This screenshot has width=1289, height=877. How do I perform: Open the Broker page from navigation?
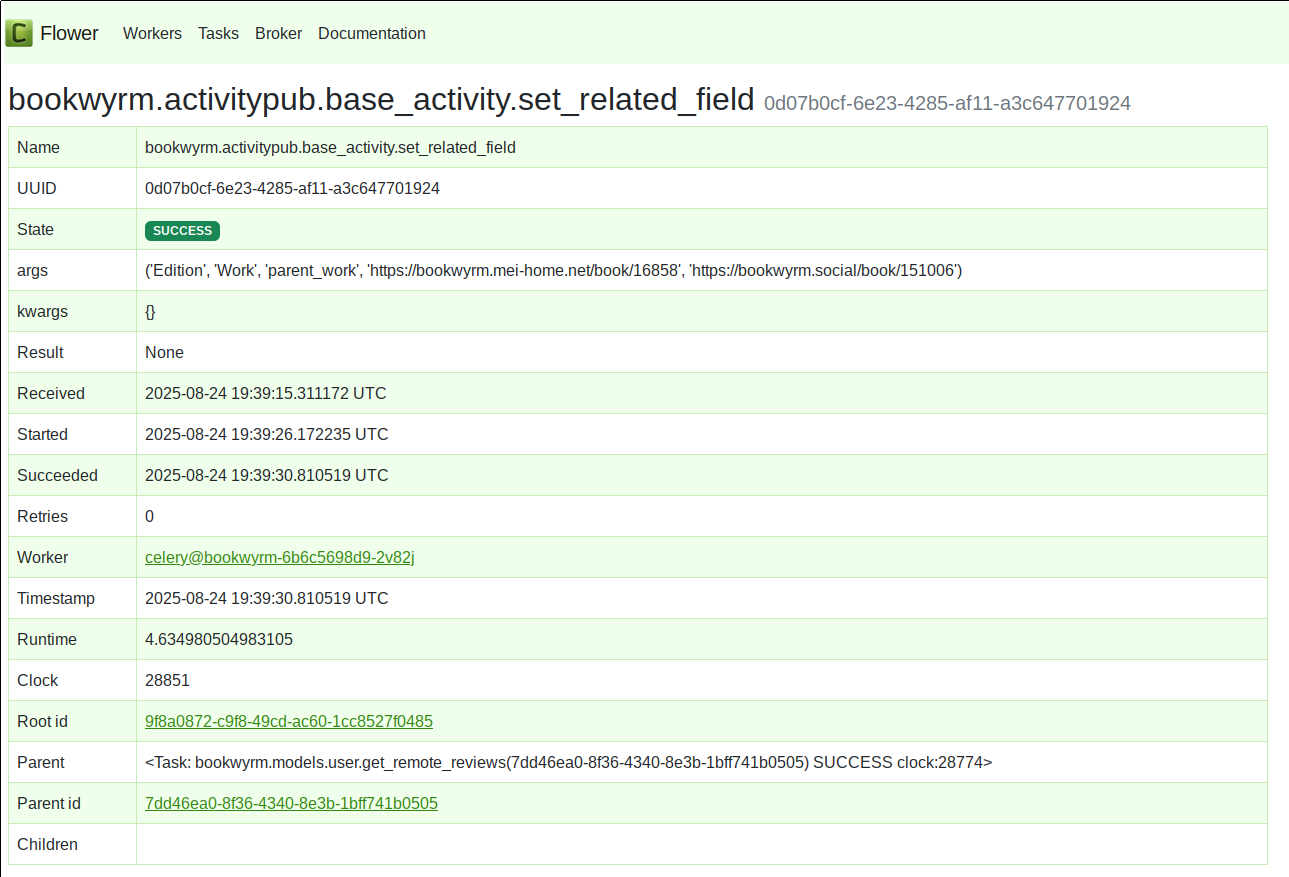coord(278,33)
